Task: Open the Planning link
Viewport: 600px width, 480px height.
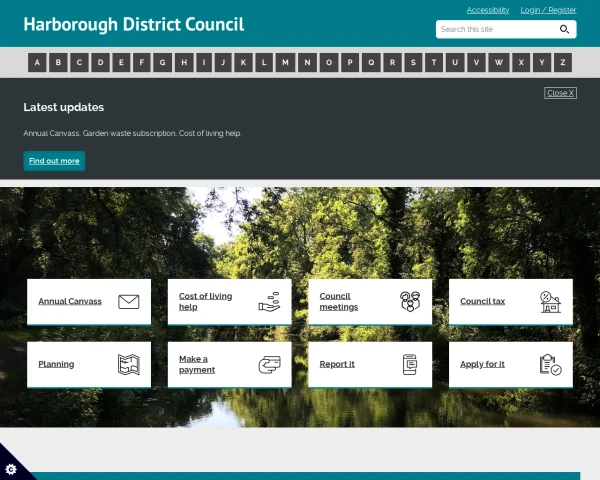Action: pyautogui.click(x=56, y=364)
